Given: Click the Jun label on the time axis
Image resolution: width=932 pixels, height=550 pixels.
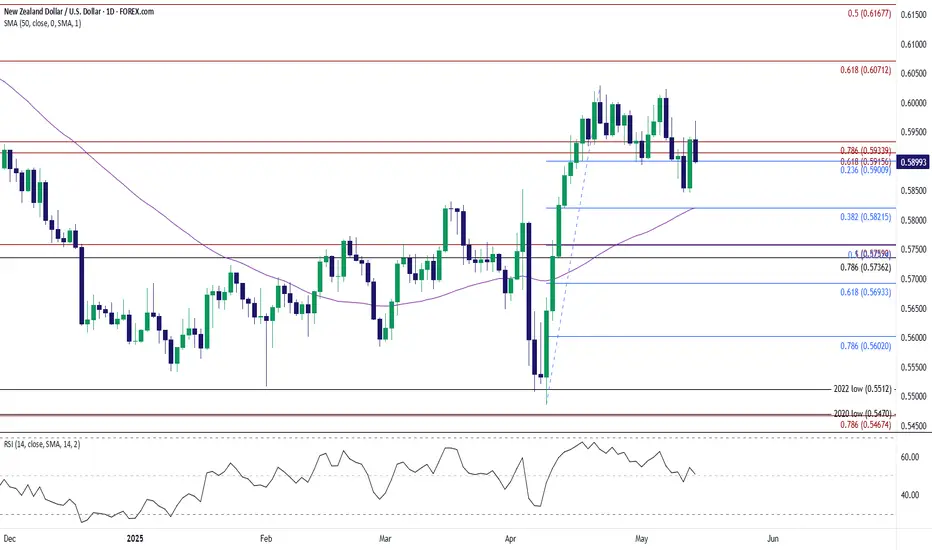Looking at the screenshot, I should click(773, 539).
